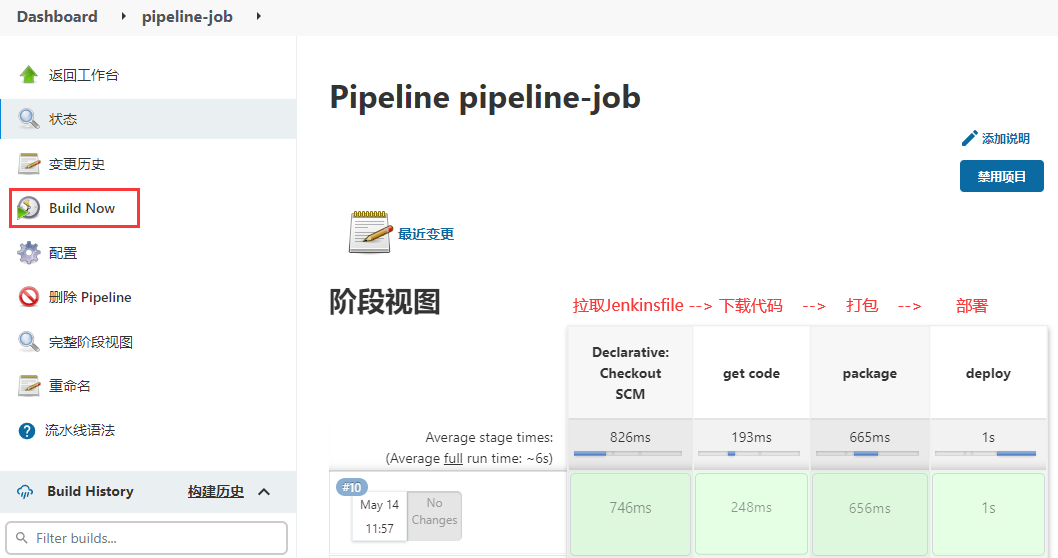
Task: Click the Build Now clock icon
Action: point(28,208)
